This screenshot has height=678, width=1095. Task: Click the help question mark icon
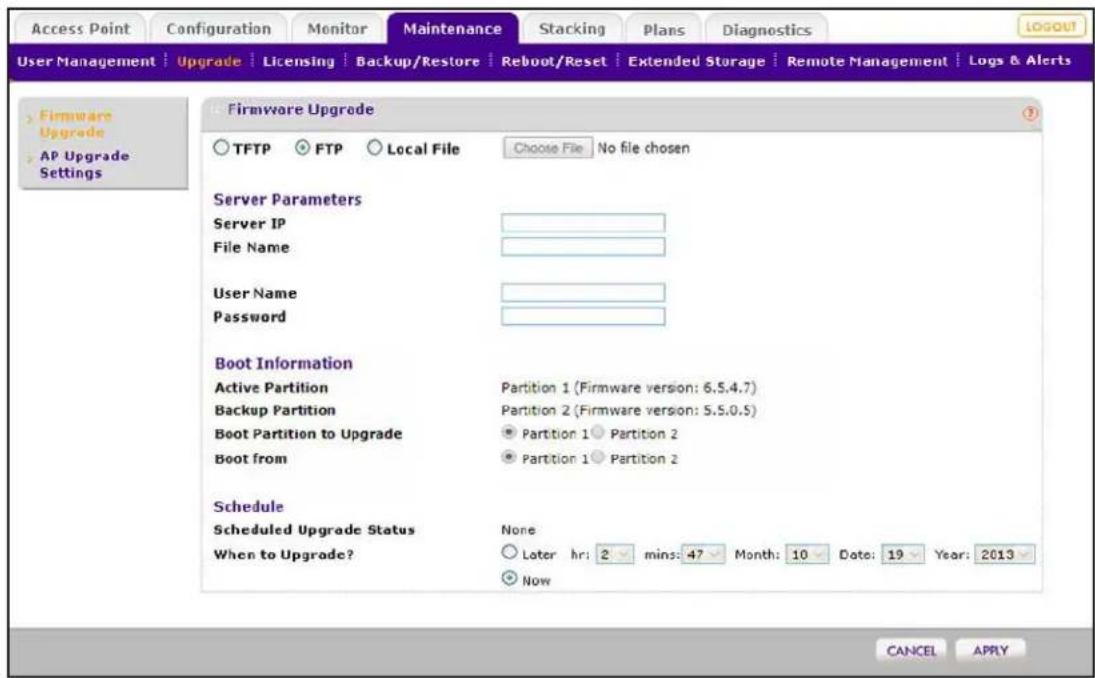1030,113
